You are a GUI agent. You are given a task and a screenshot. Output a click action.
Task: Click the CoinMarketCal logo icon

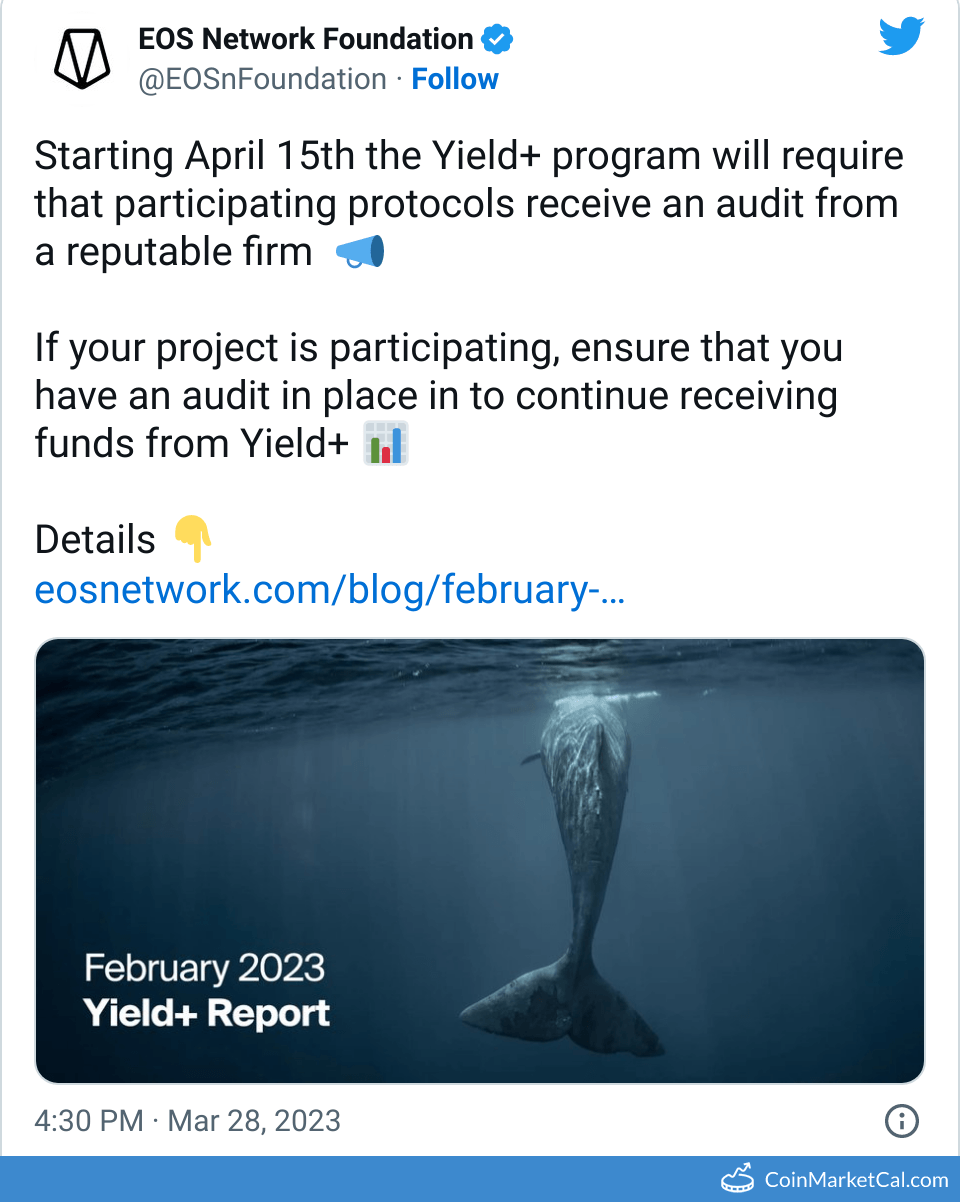[737, 1180]
